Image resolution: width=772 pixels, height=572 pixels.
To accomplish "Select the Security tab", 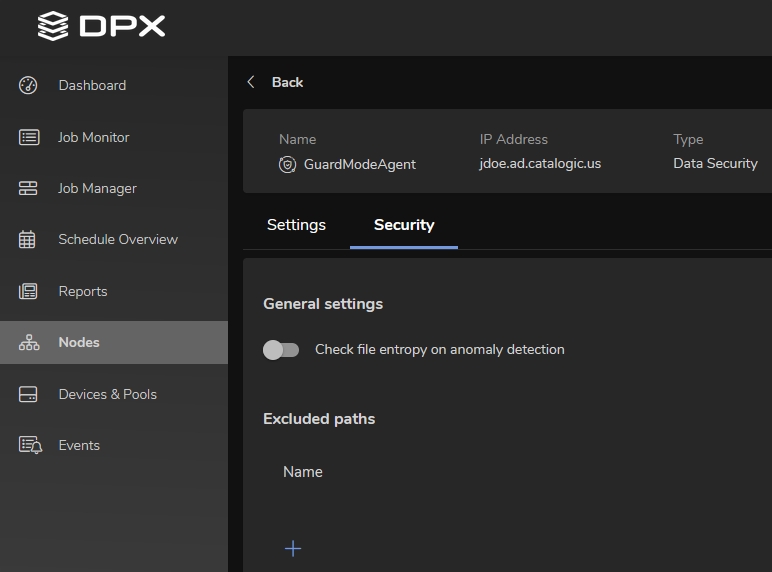I will pos(404,225).
